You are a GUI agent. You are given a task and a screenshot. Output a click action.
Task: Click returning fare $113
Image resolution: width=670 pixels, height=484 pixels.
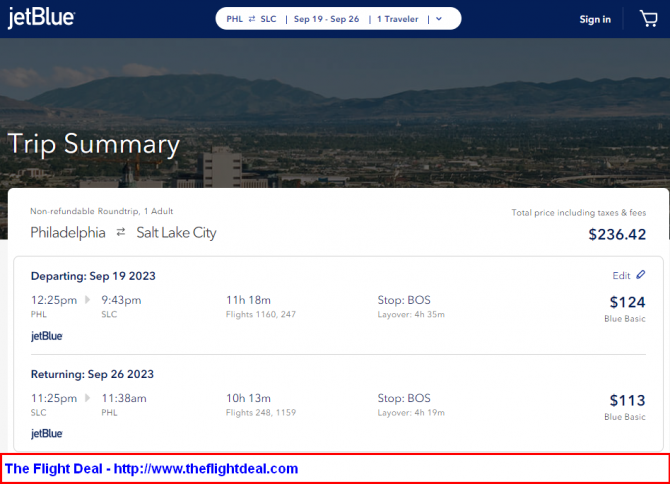tap(627, 400)
